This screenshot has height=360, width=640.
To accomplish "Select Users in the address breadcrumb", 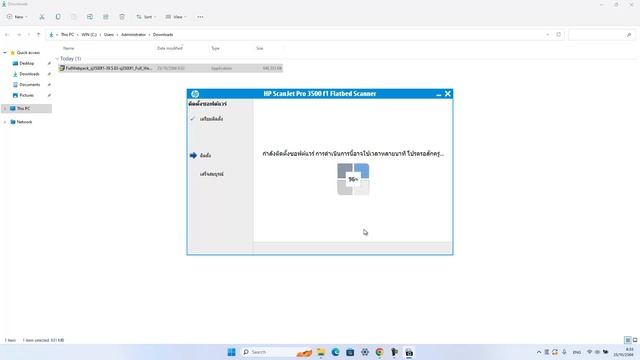I will coord(109,35).
